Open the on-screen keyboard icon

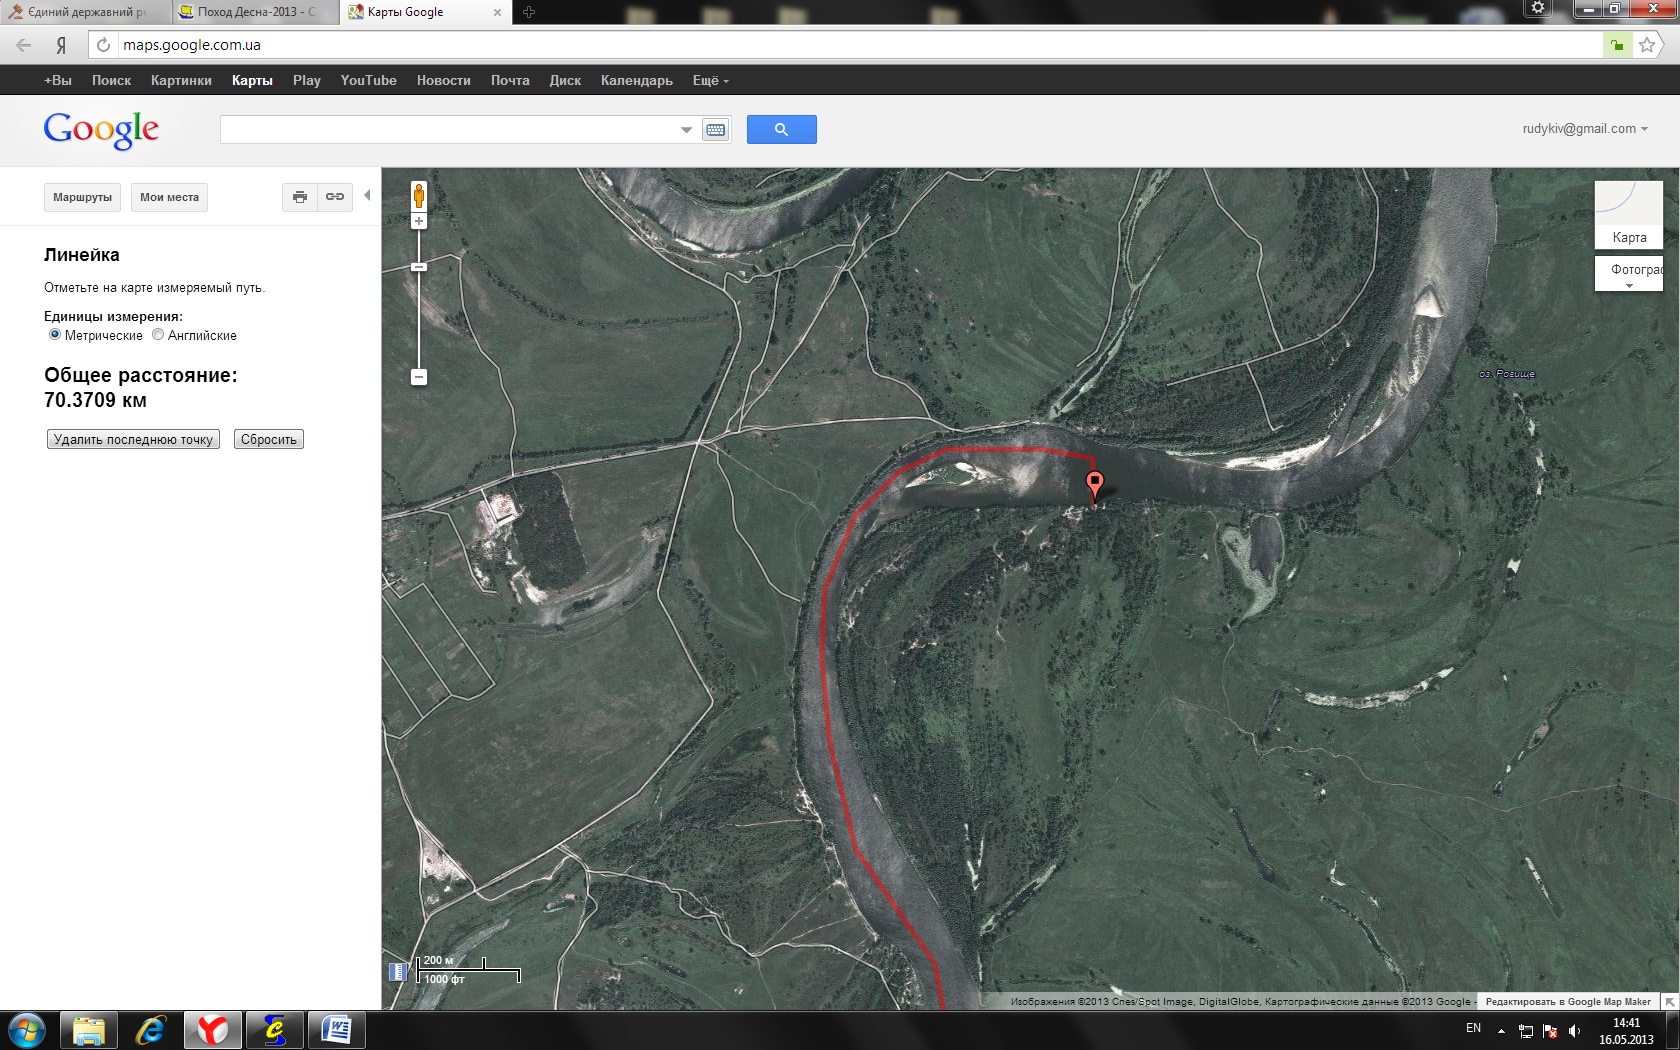click(716, 129)
